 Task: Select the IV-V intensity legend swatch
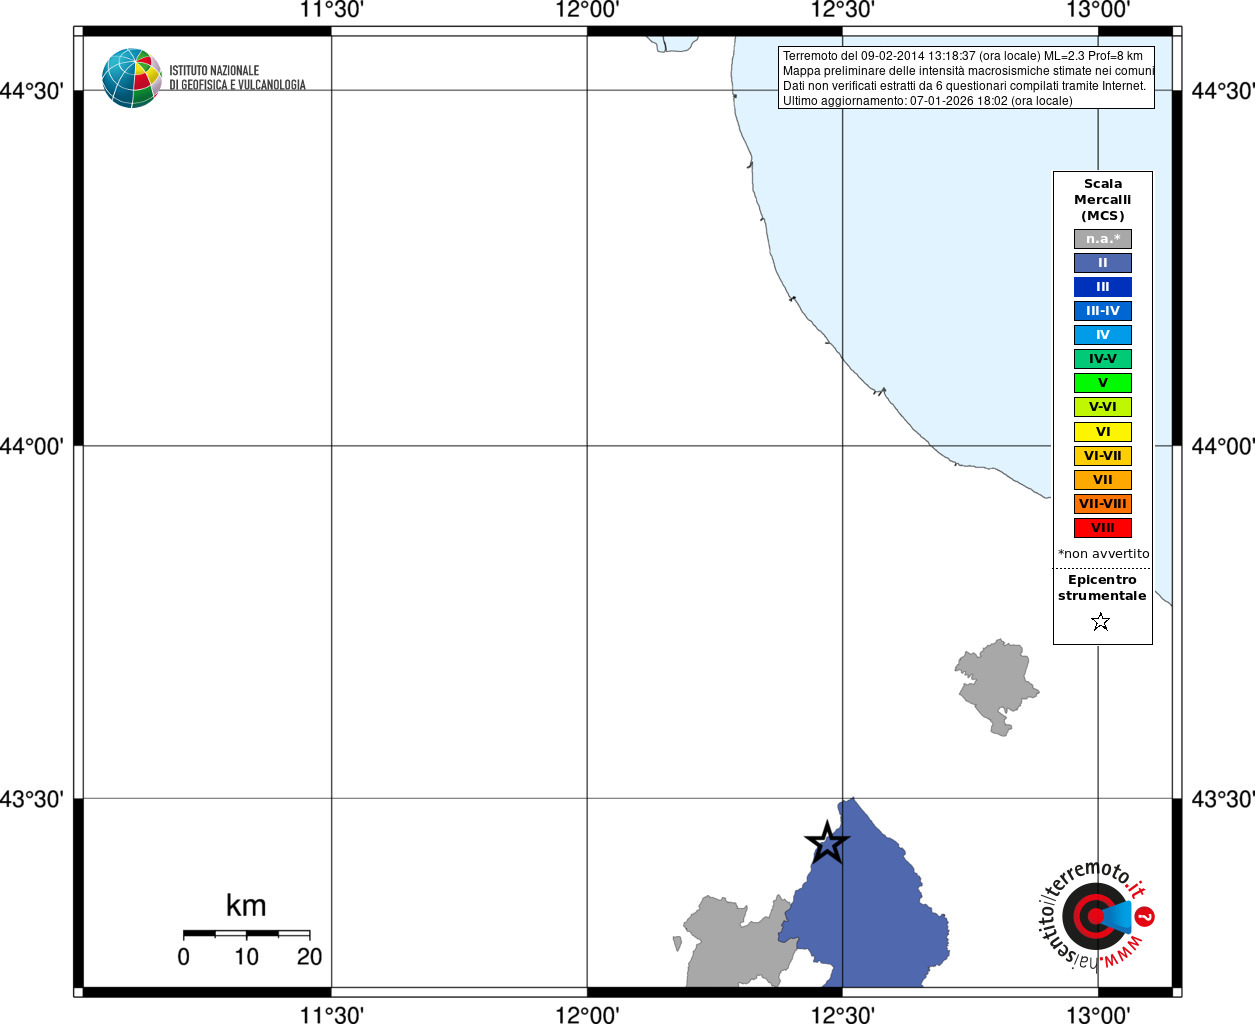click(1103, 359)
